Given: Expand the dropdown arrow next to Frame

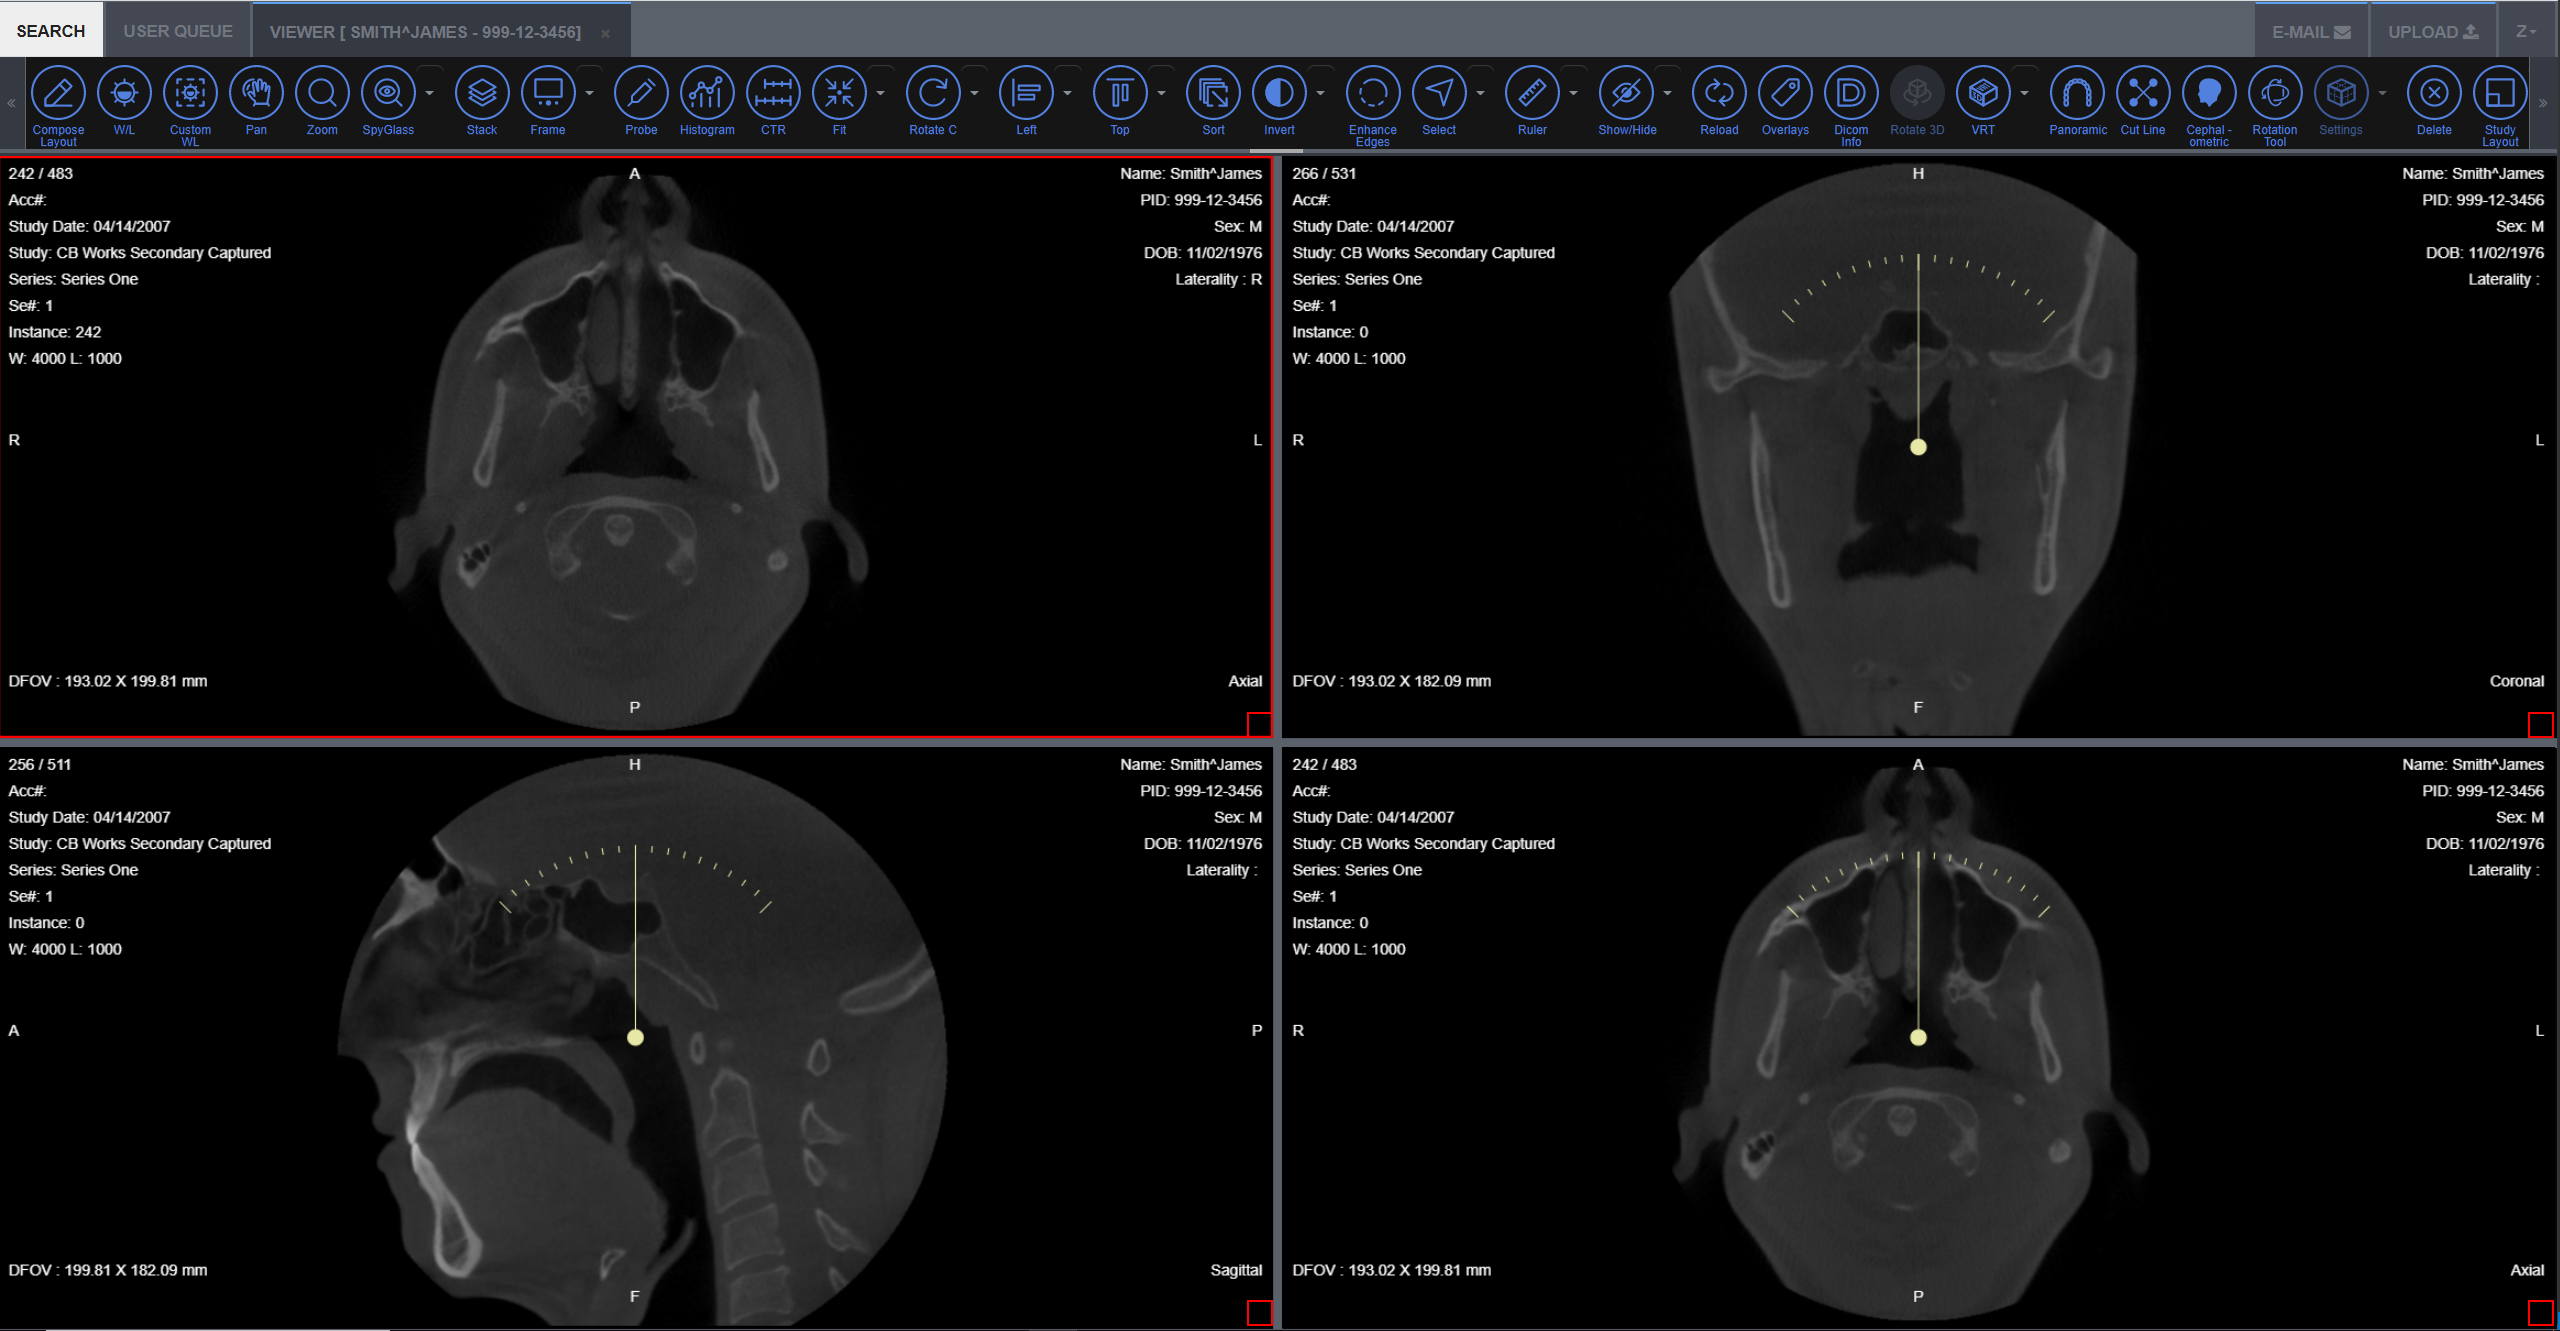Looking at the screenshot, I should 589,94.
